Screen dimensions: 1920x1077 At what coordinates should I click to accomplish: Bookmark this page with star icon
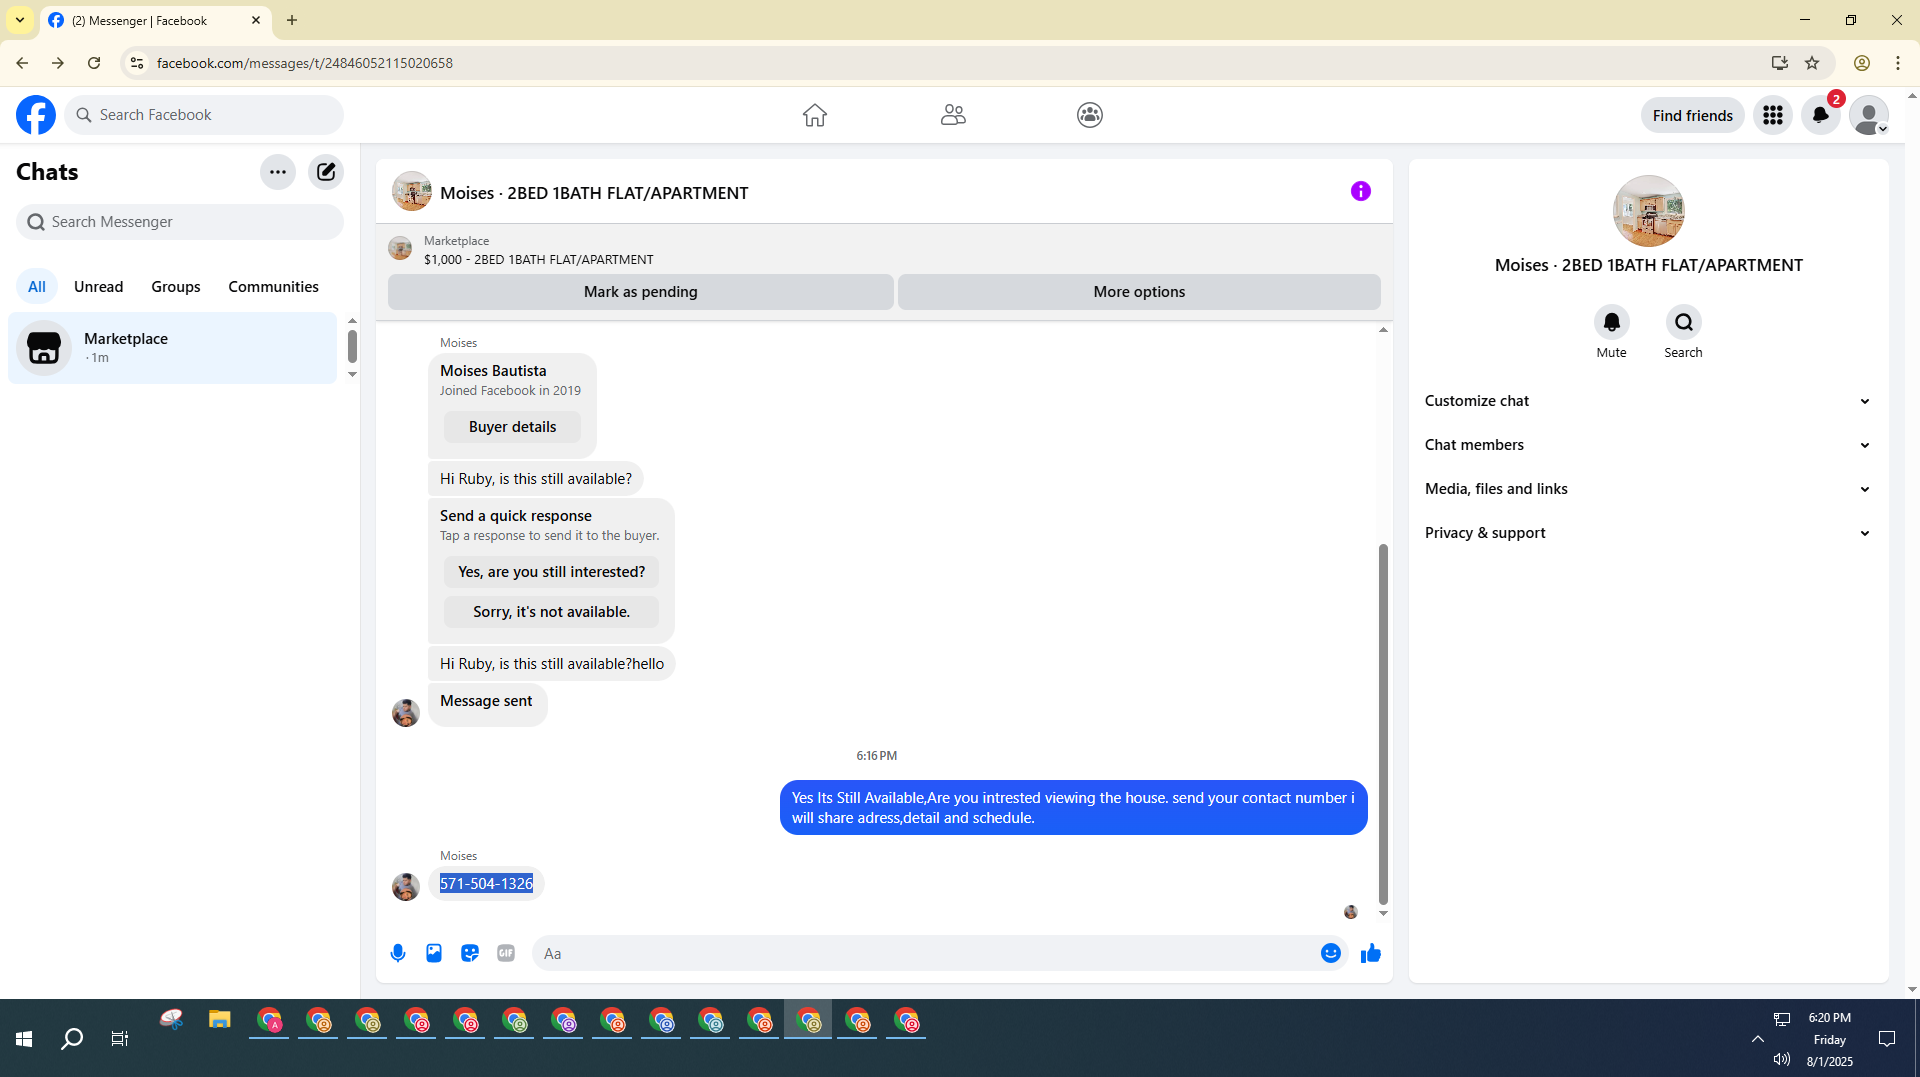click(x=1812, y=63)
